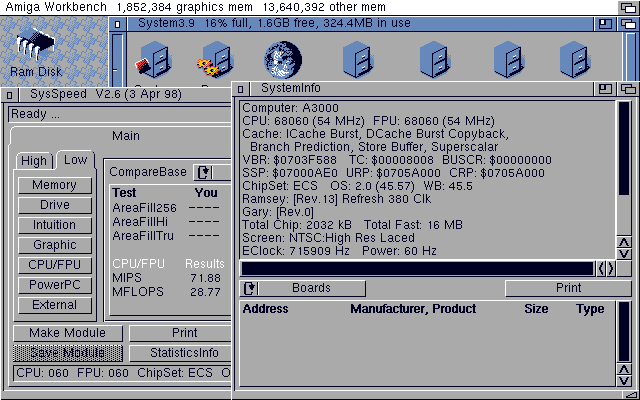Open the globe drawer icon in System3.9
The height and width of the screenshot is (400, 640).
[283, 60]
